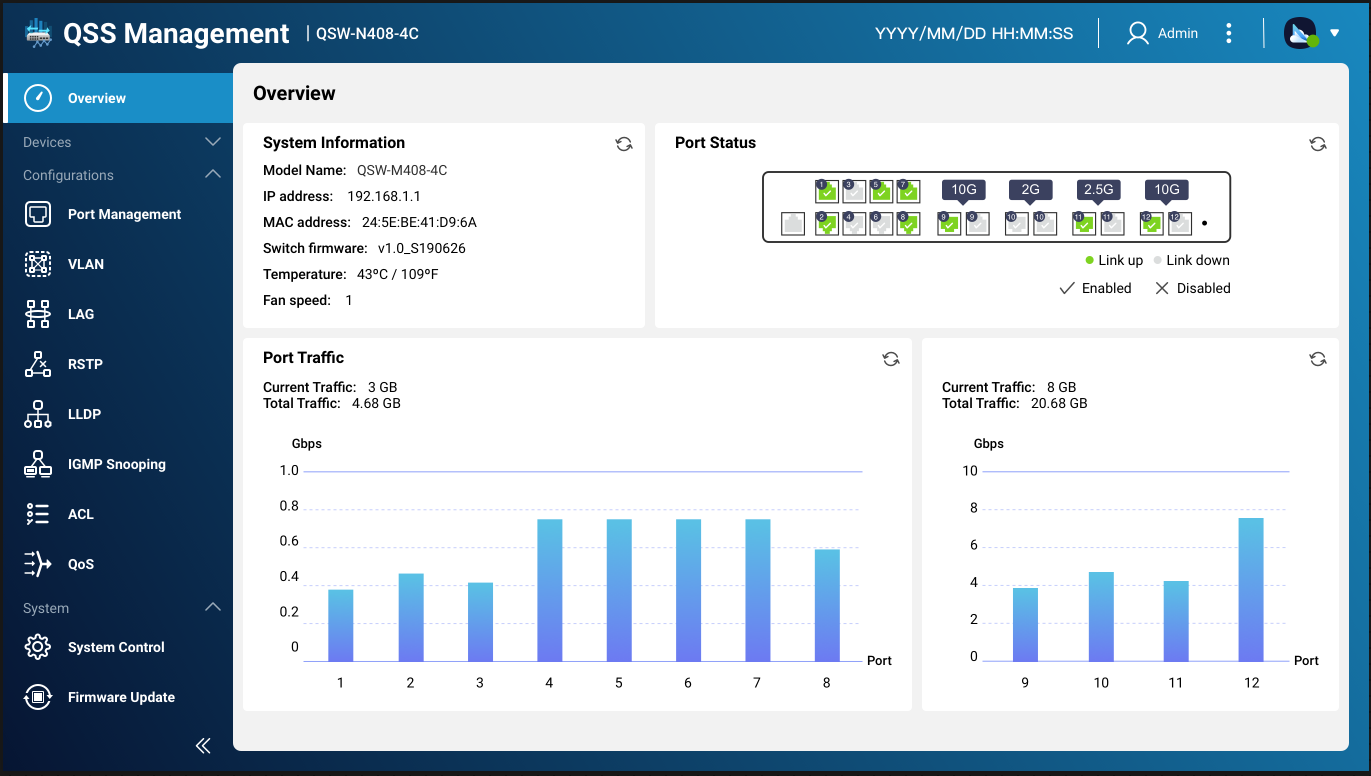Click the port 10 traffic bar
Image resolution: width=1371 pixels, height=776 pixels.
pos(1101,616)
